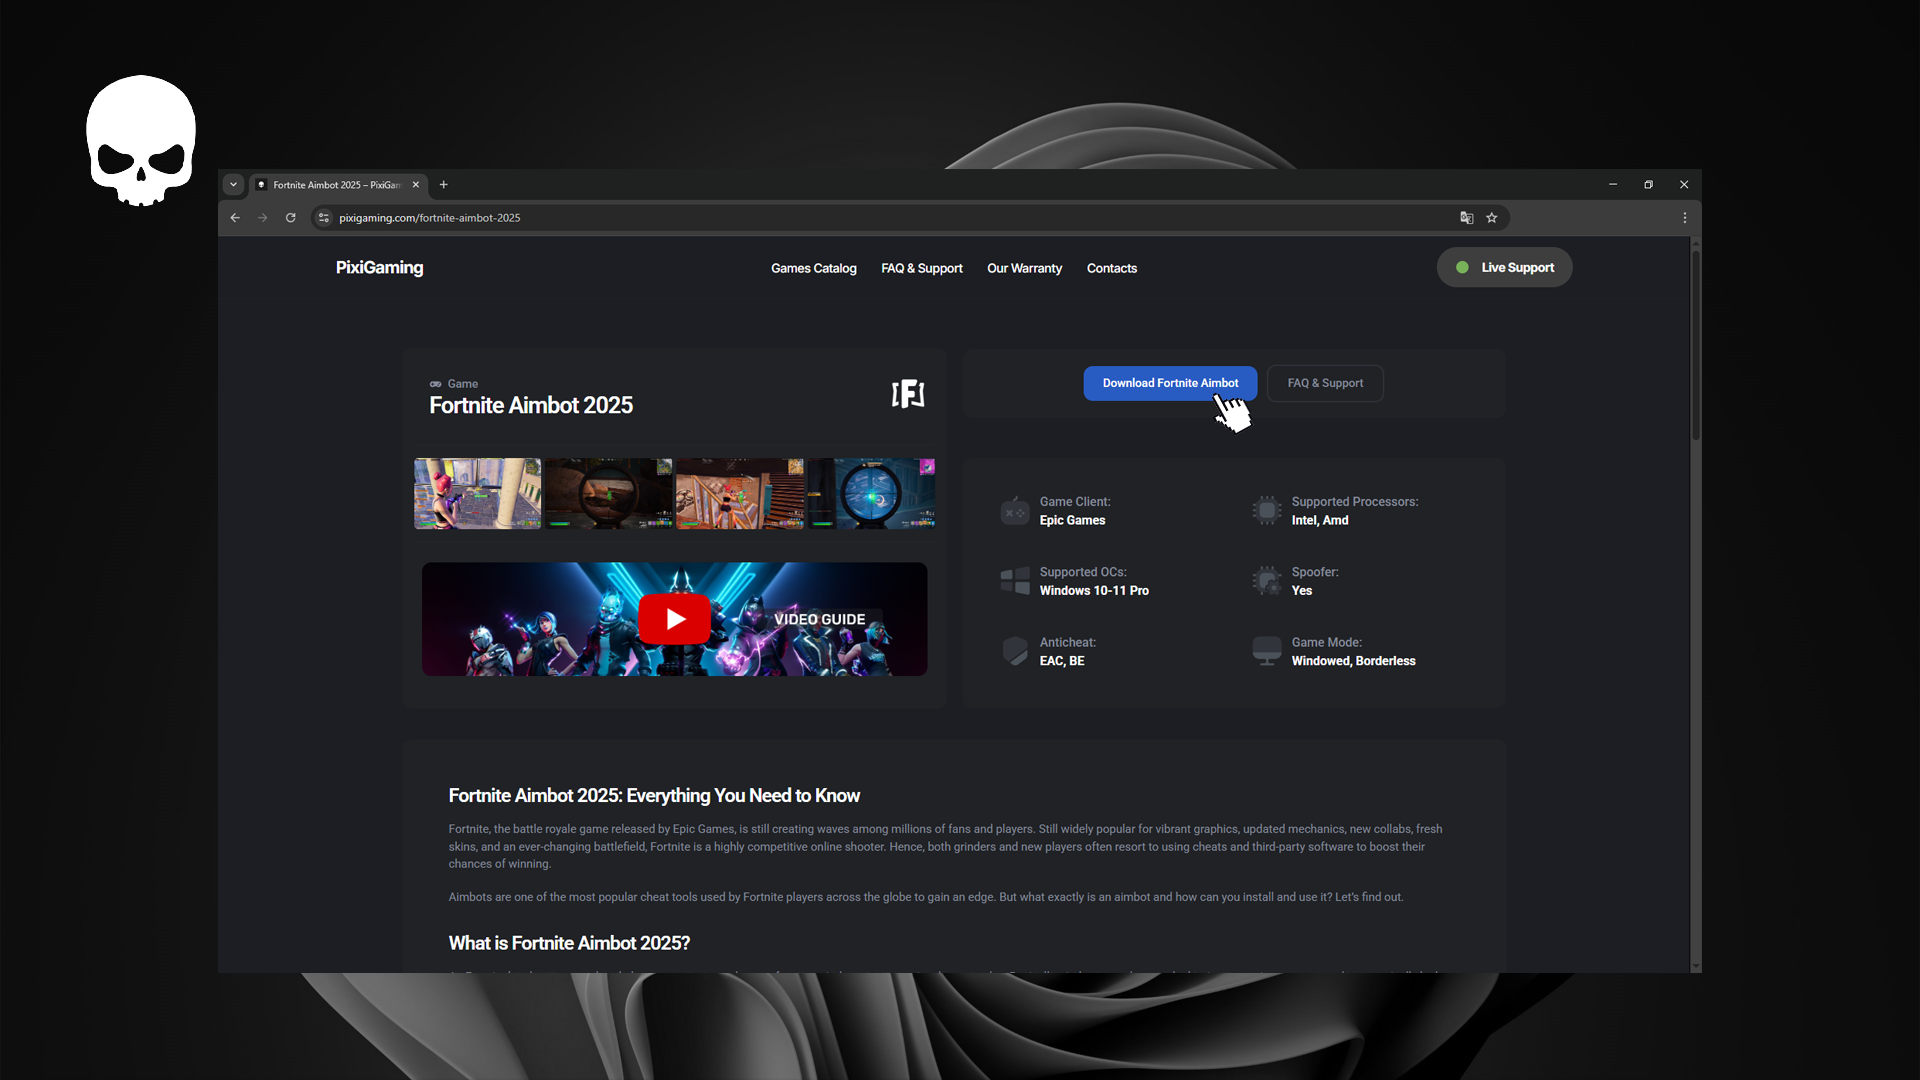Viewport: 1920px width, 1080px height.
Task: Click the FAQ & Support button beside Download
Action: (x=1325, y=383)
